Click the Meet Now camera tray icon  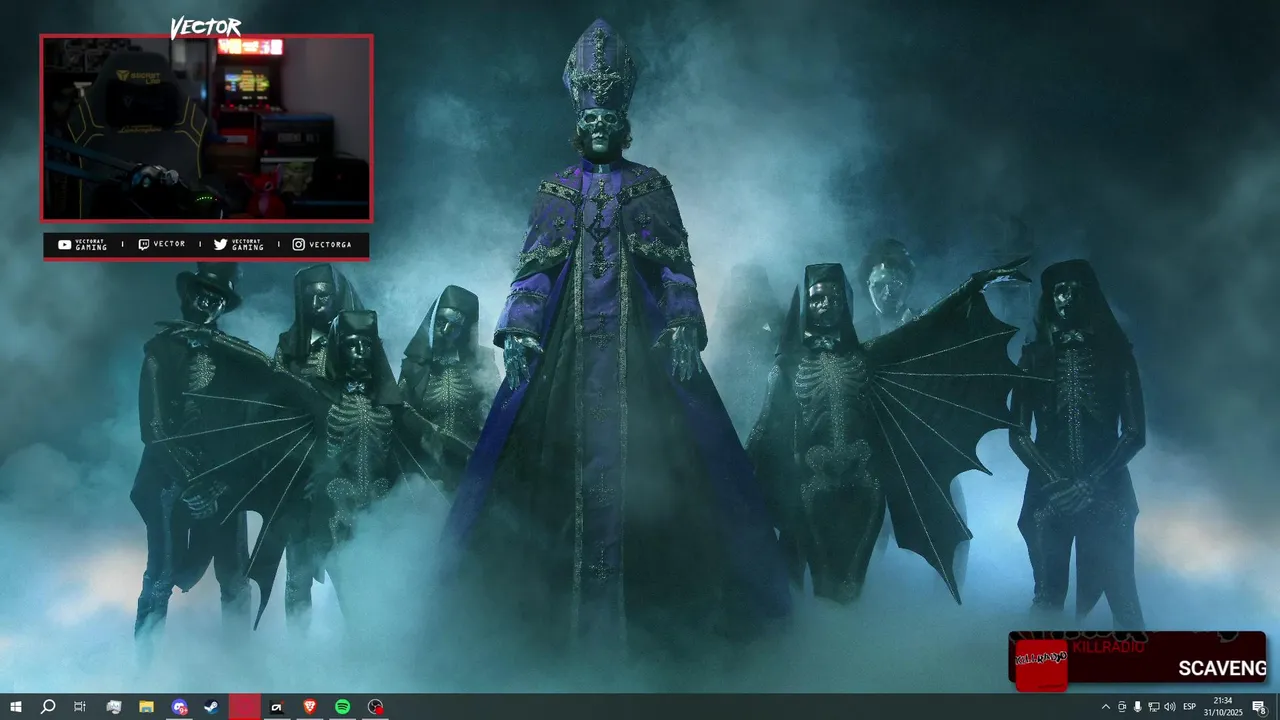point(1121,707)
